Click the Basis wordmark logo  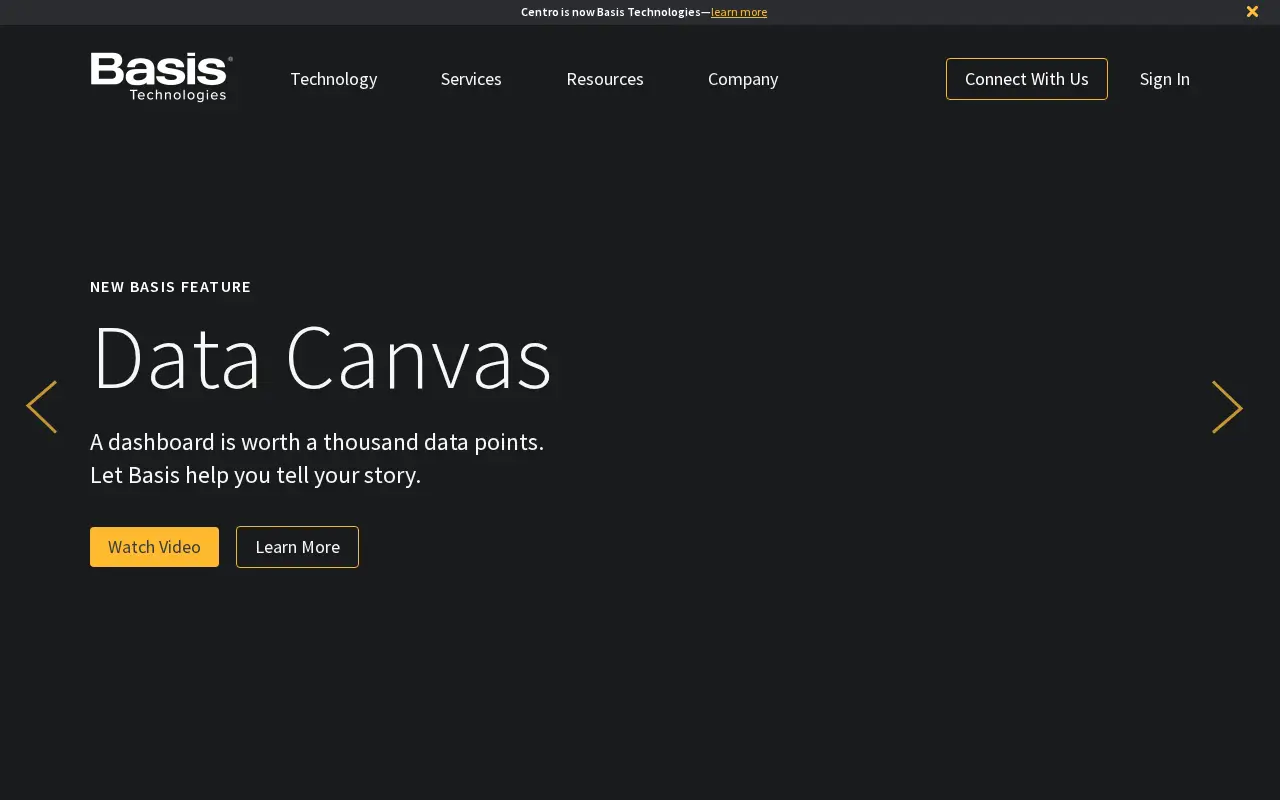point(161,70)
